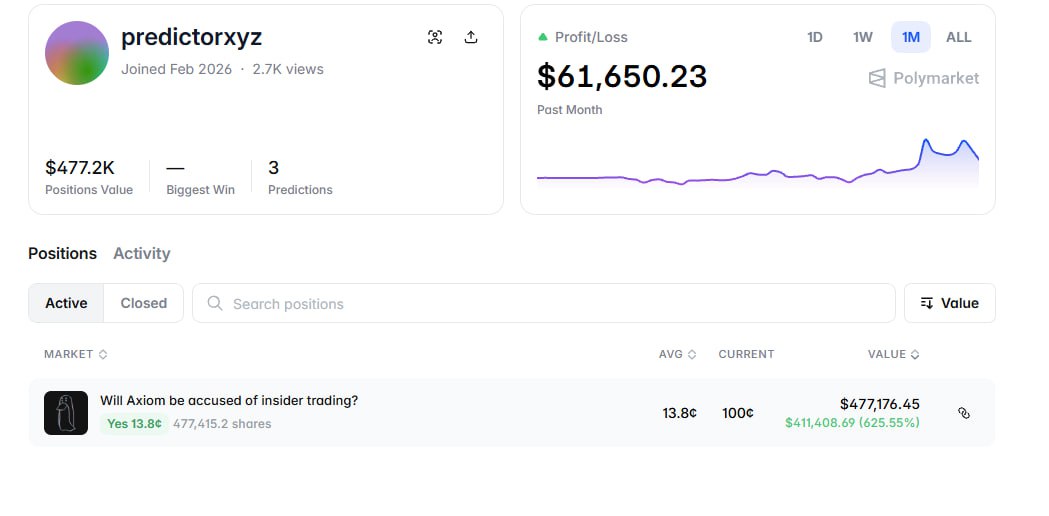Sort by AVG column header
This screenshot has height=516, width=1049.
pos(677,354)
